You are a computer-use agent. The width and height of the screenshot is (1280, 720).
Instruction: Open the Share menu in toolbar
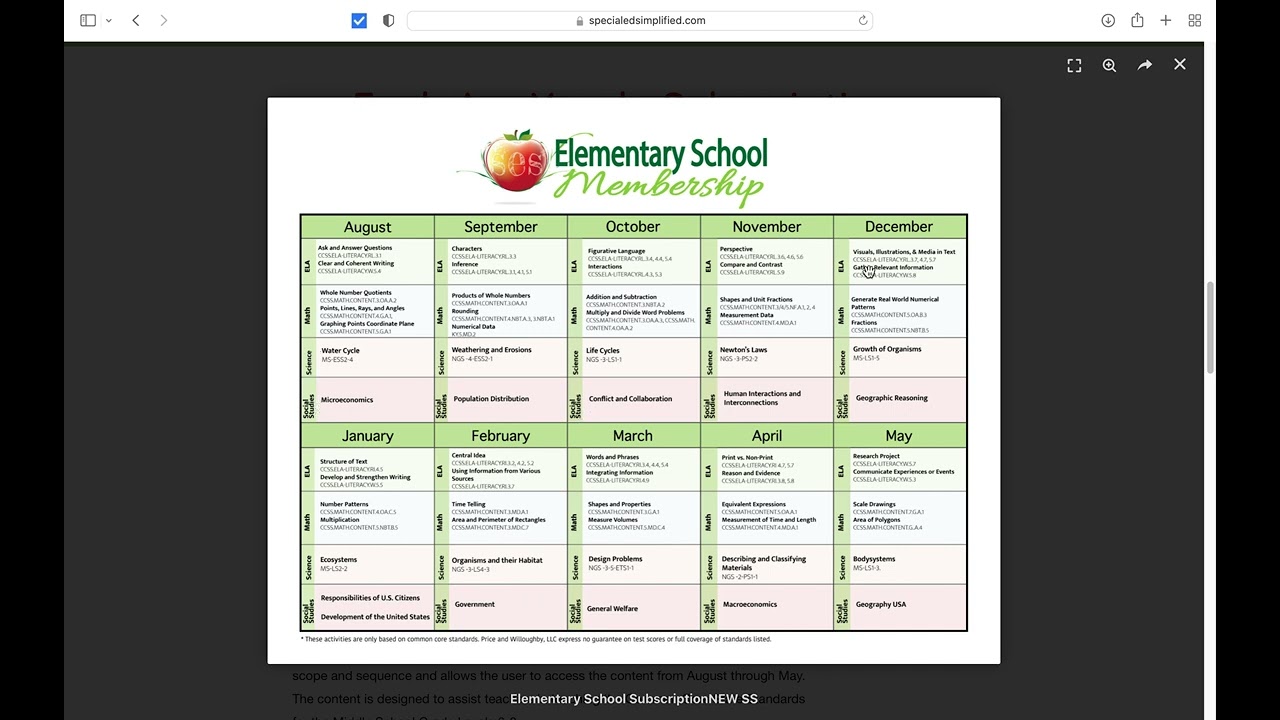pyautogui.click(x=1137, y=20)
